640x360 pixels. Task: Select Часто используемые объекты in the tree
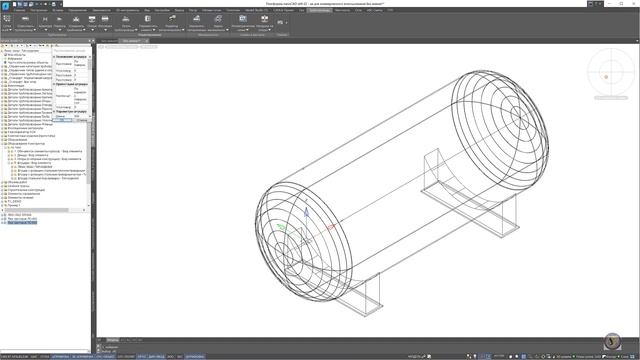(28, 62)
